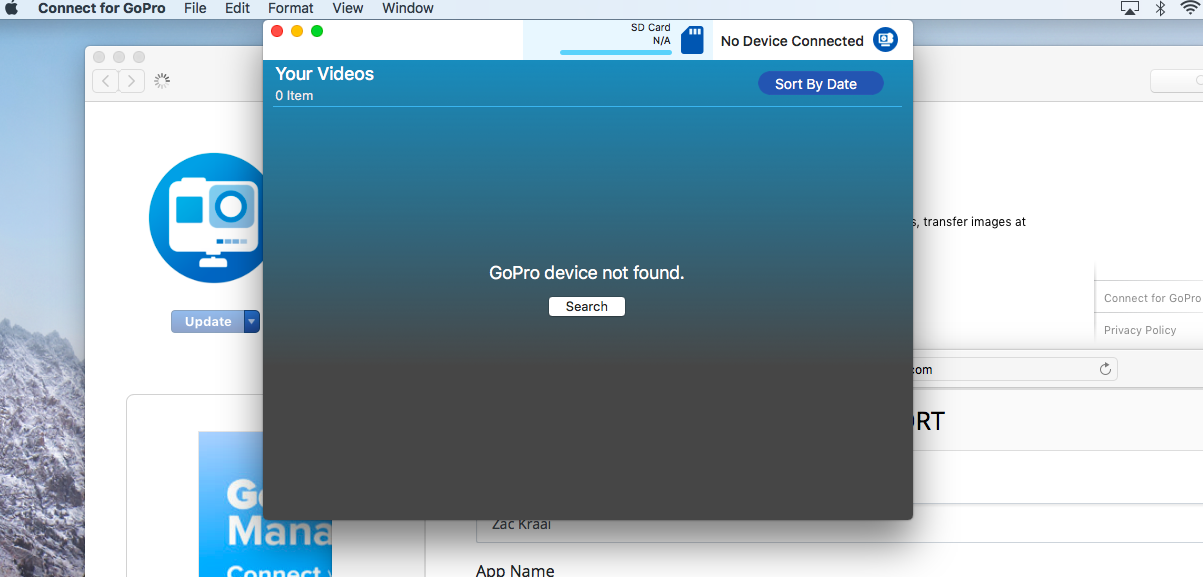
Task: Open the Wi-Fi status menu
Action: coord(1189,8)
